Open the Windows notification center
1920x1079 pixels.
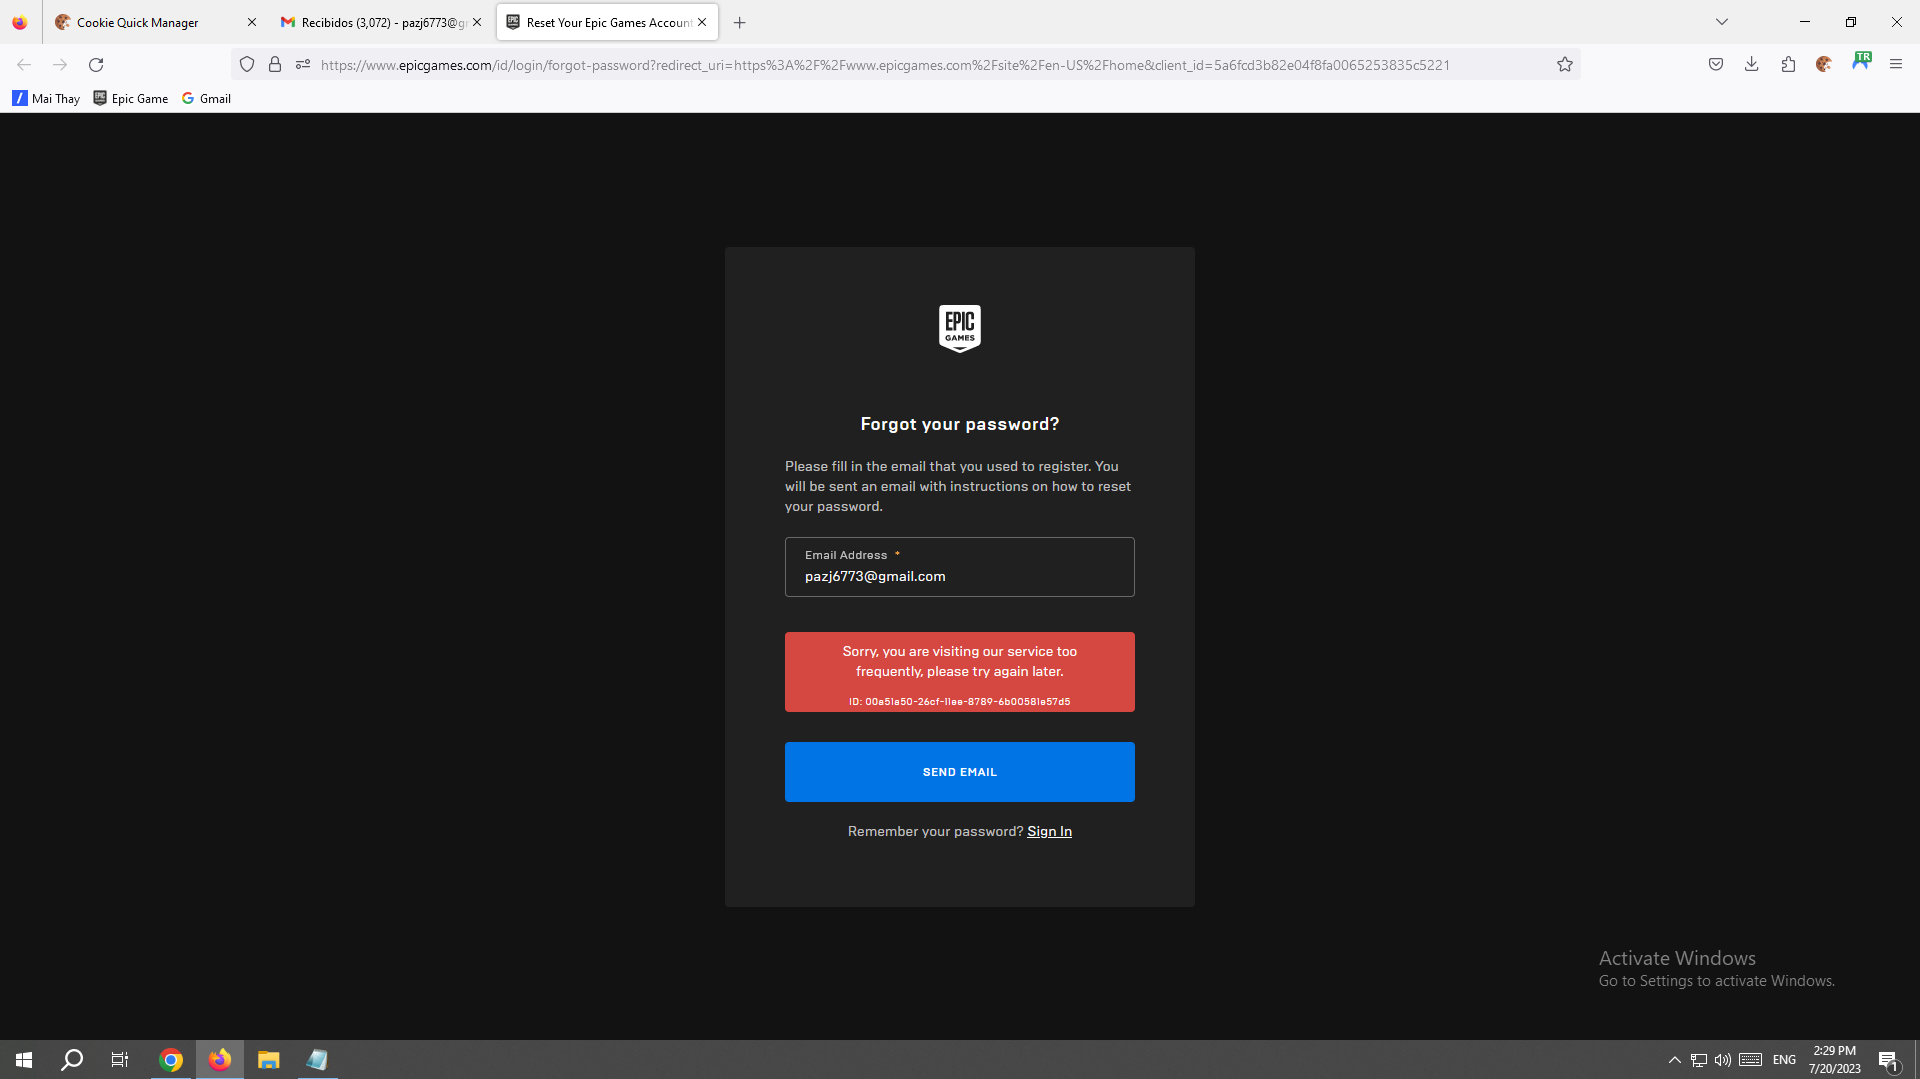pyautogui.click(x=1888, y=1060)
